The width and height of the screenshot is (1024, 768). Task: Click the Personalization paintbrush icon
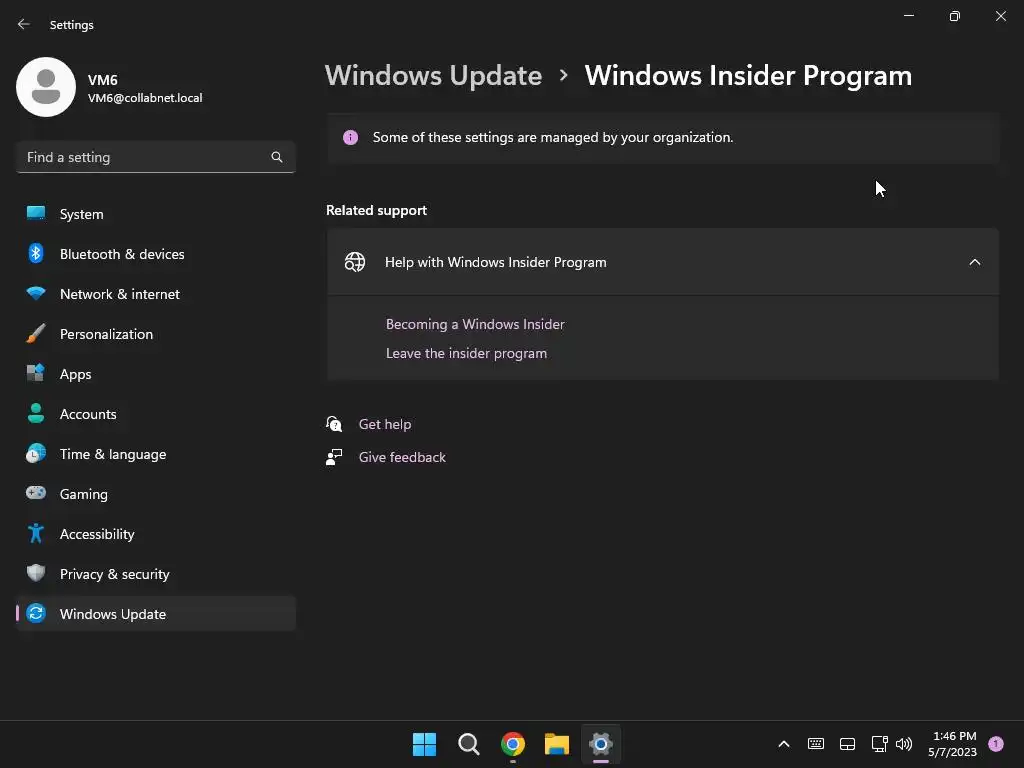coord(36,334)
